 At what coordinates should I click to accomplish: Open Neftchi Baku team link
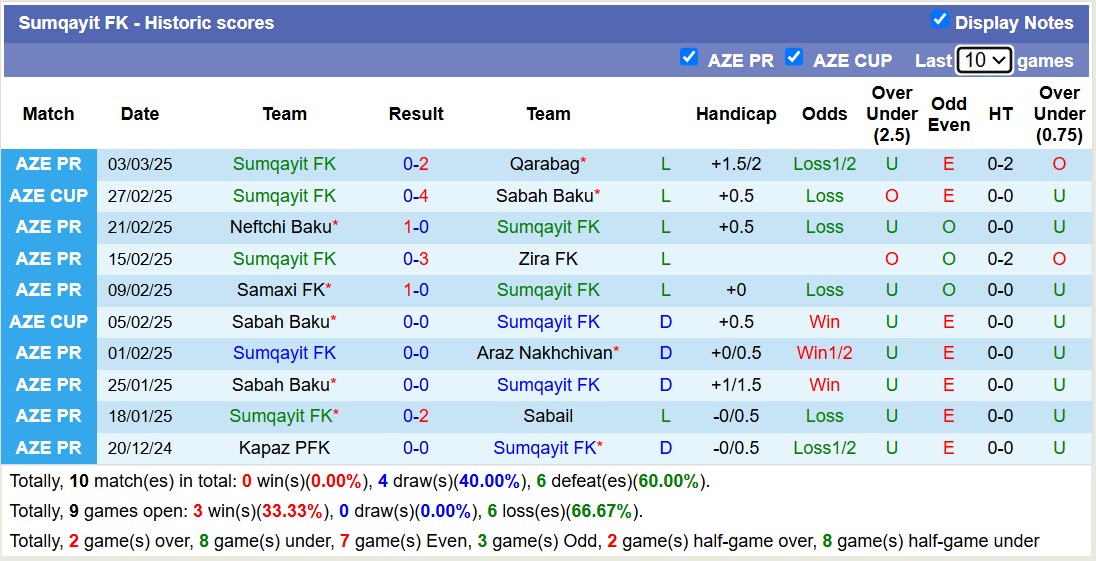pos(280,227)
